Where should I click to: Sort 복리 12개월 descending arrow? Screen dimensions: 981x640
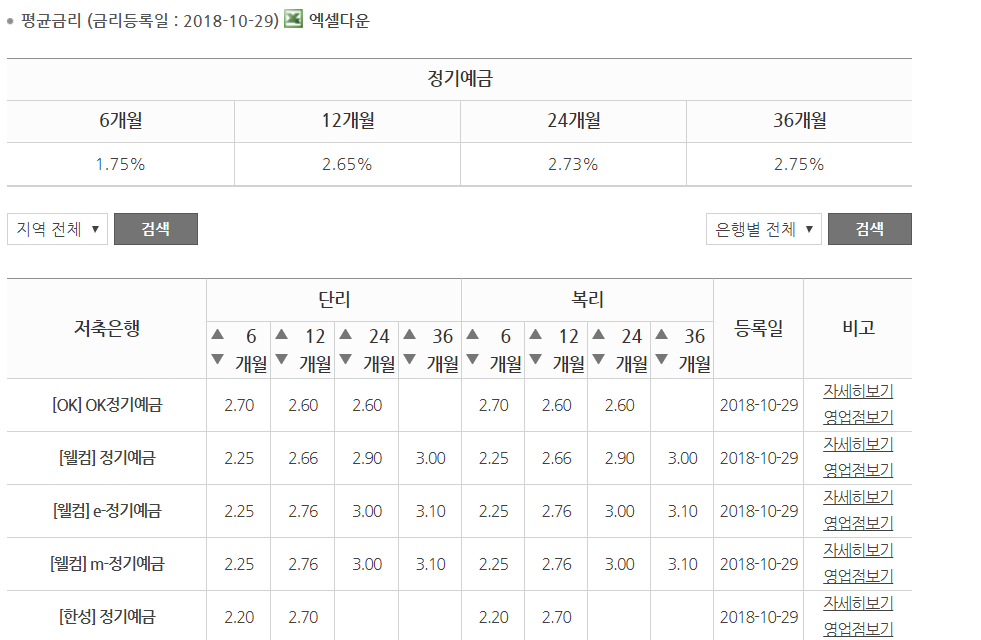click(x=536, y=359)
